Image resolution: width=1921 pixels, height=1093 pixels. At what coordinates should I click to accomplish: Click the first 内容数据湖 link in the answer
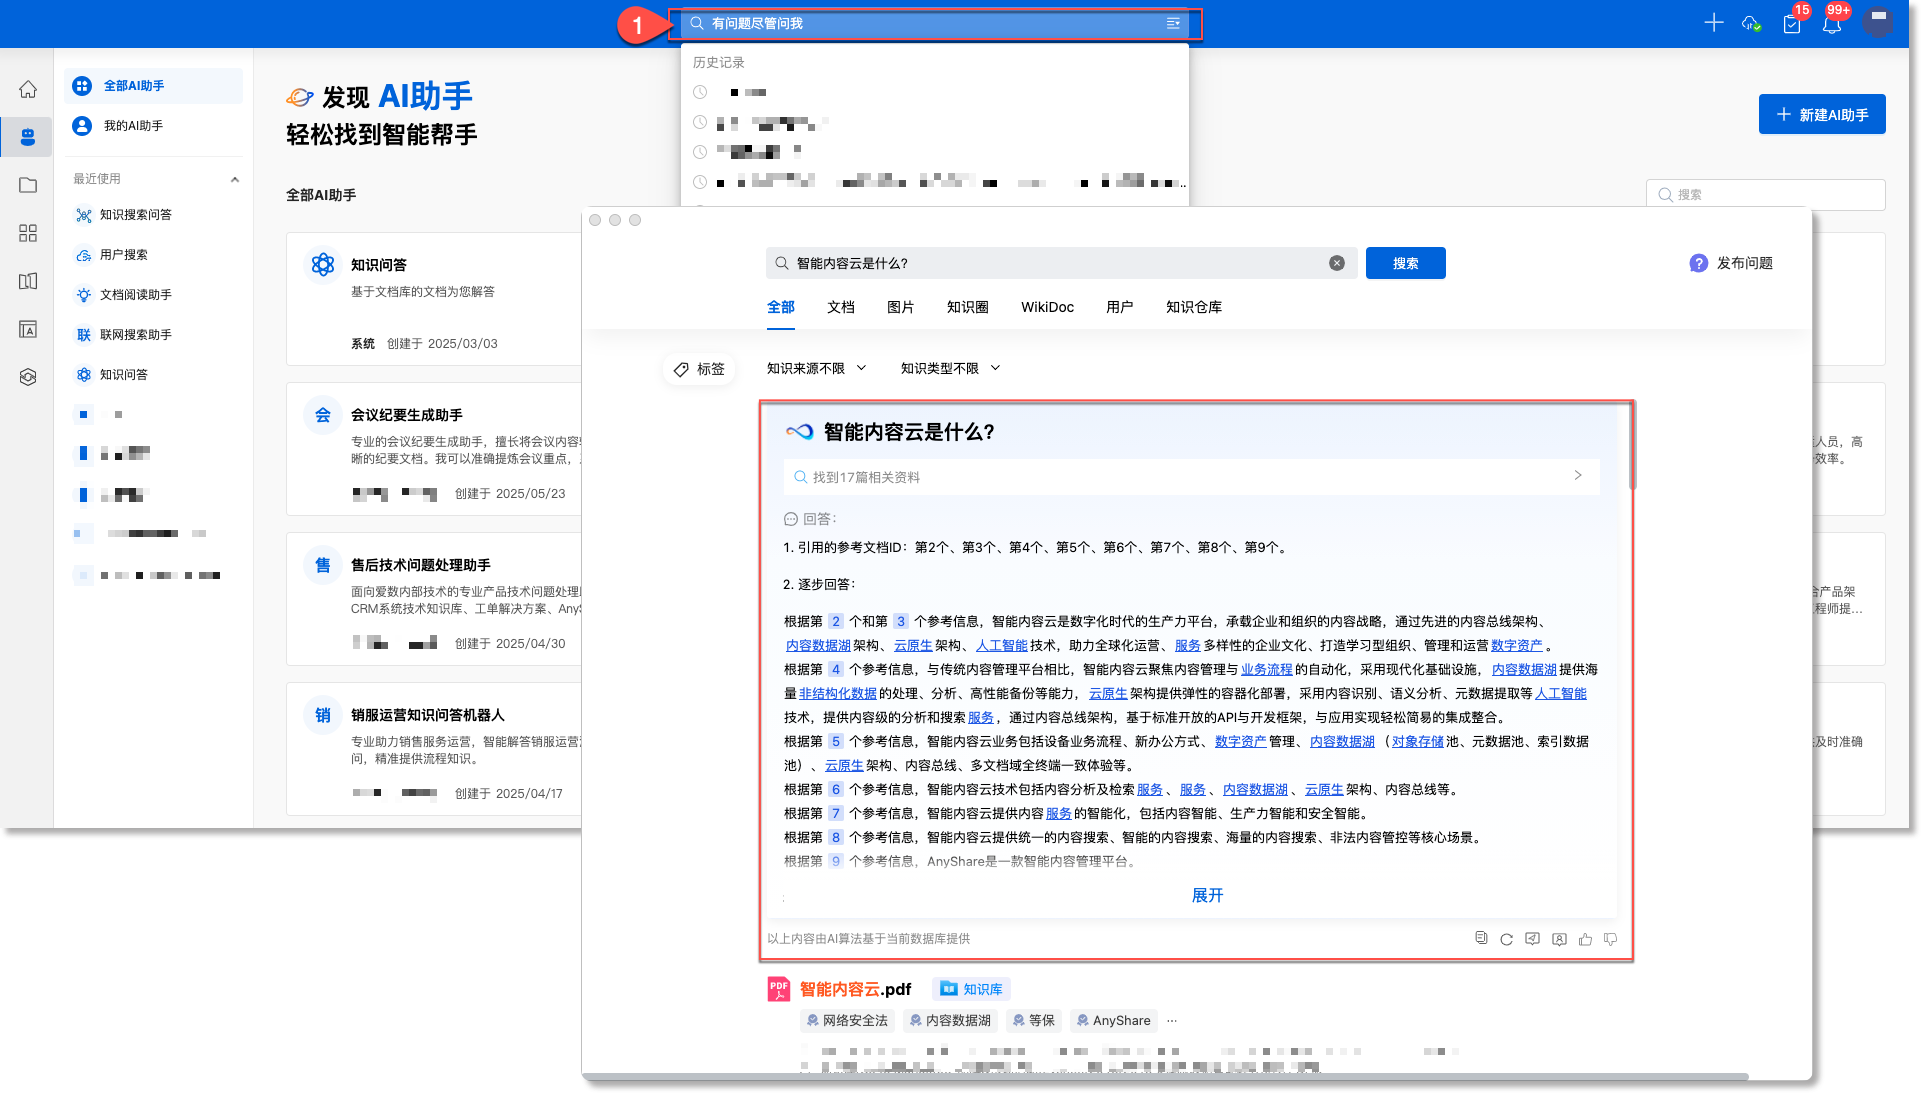(818, 645)
